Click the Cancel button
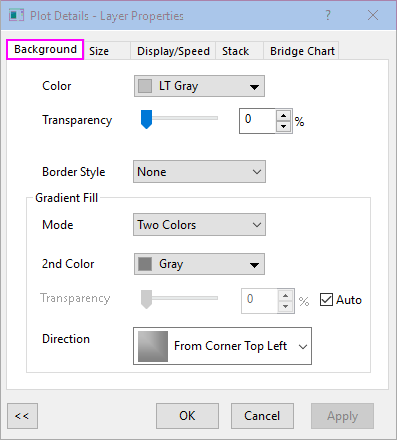The image size is (397, 440). click(262, 416)
